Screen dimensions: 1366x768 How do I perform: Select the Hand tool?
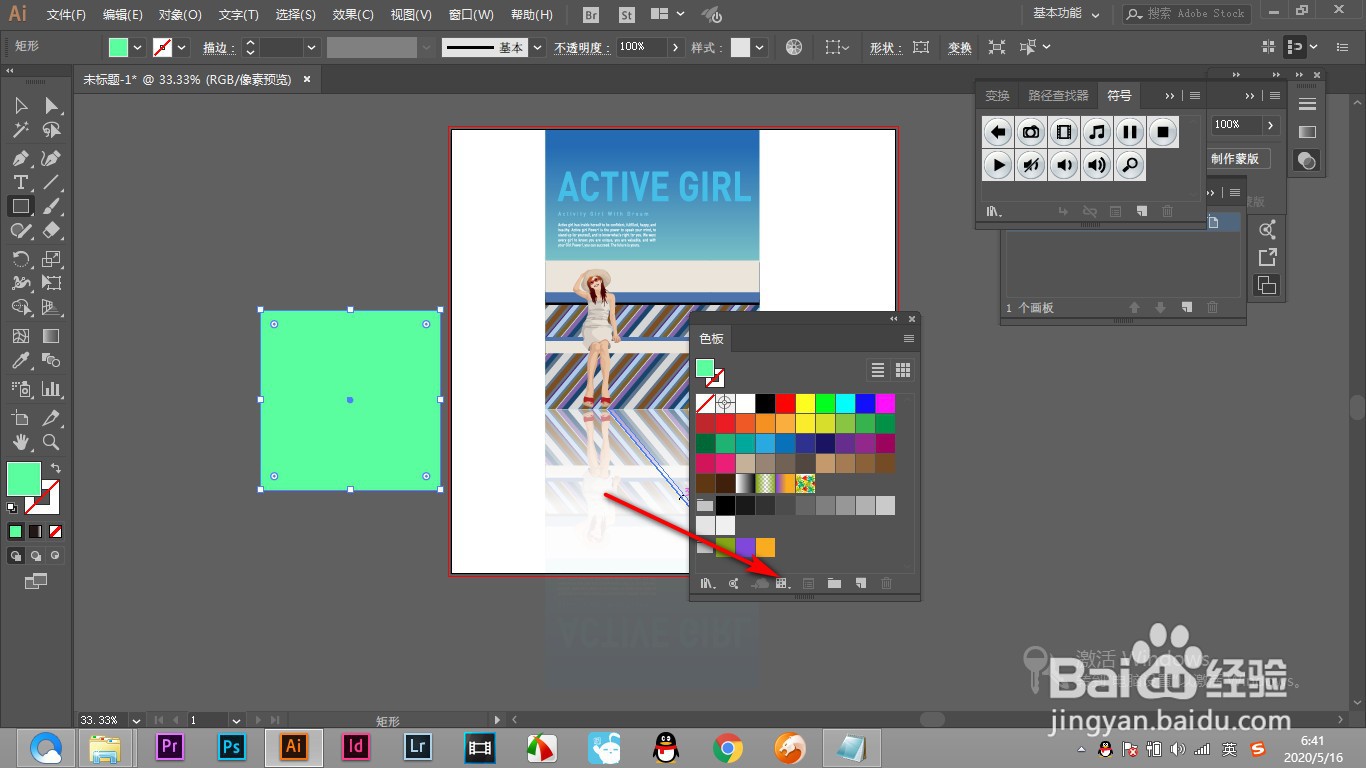tap(20, 442)
